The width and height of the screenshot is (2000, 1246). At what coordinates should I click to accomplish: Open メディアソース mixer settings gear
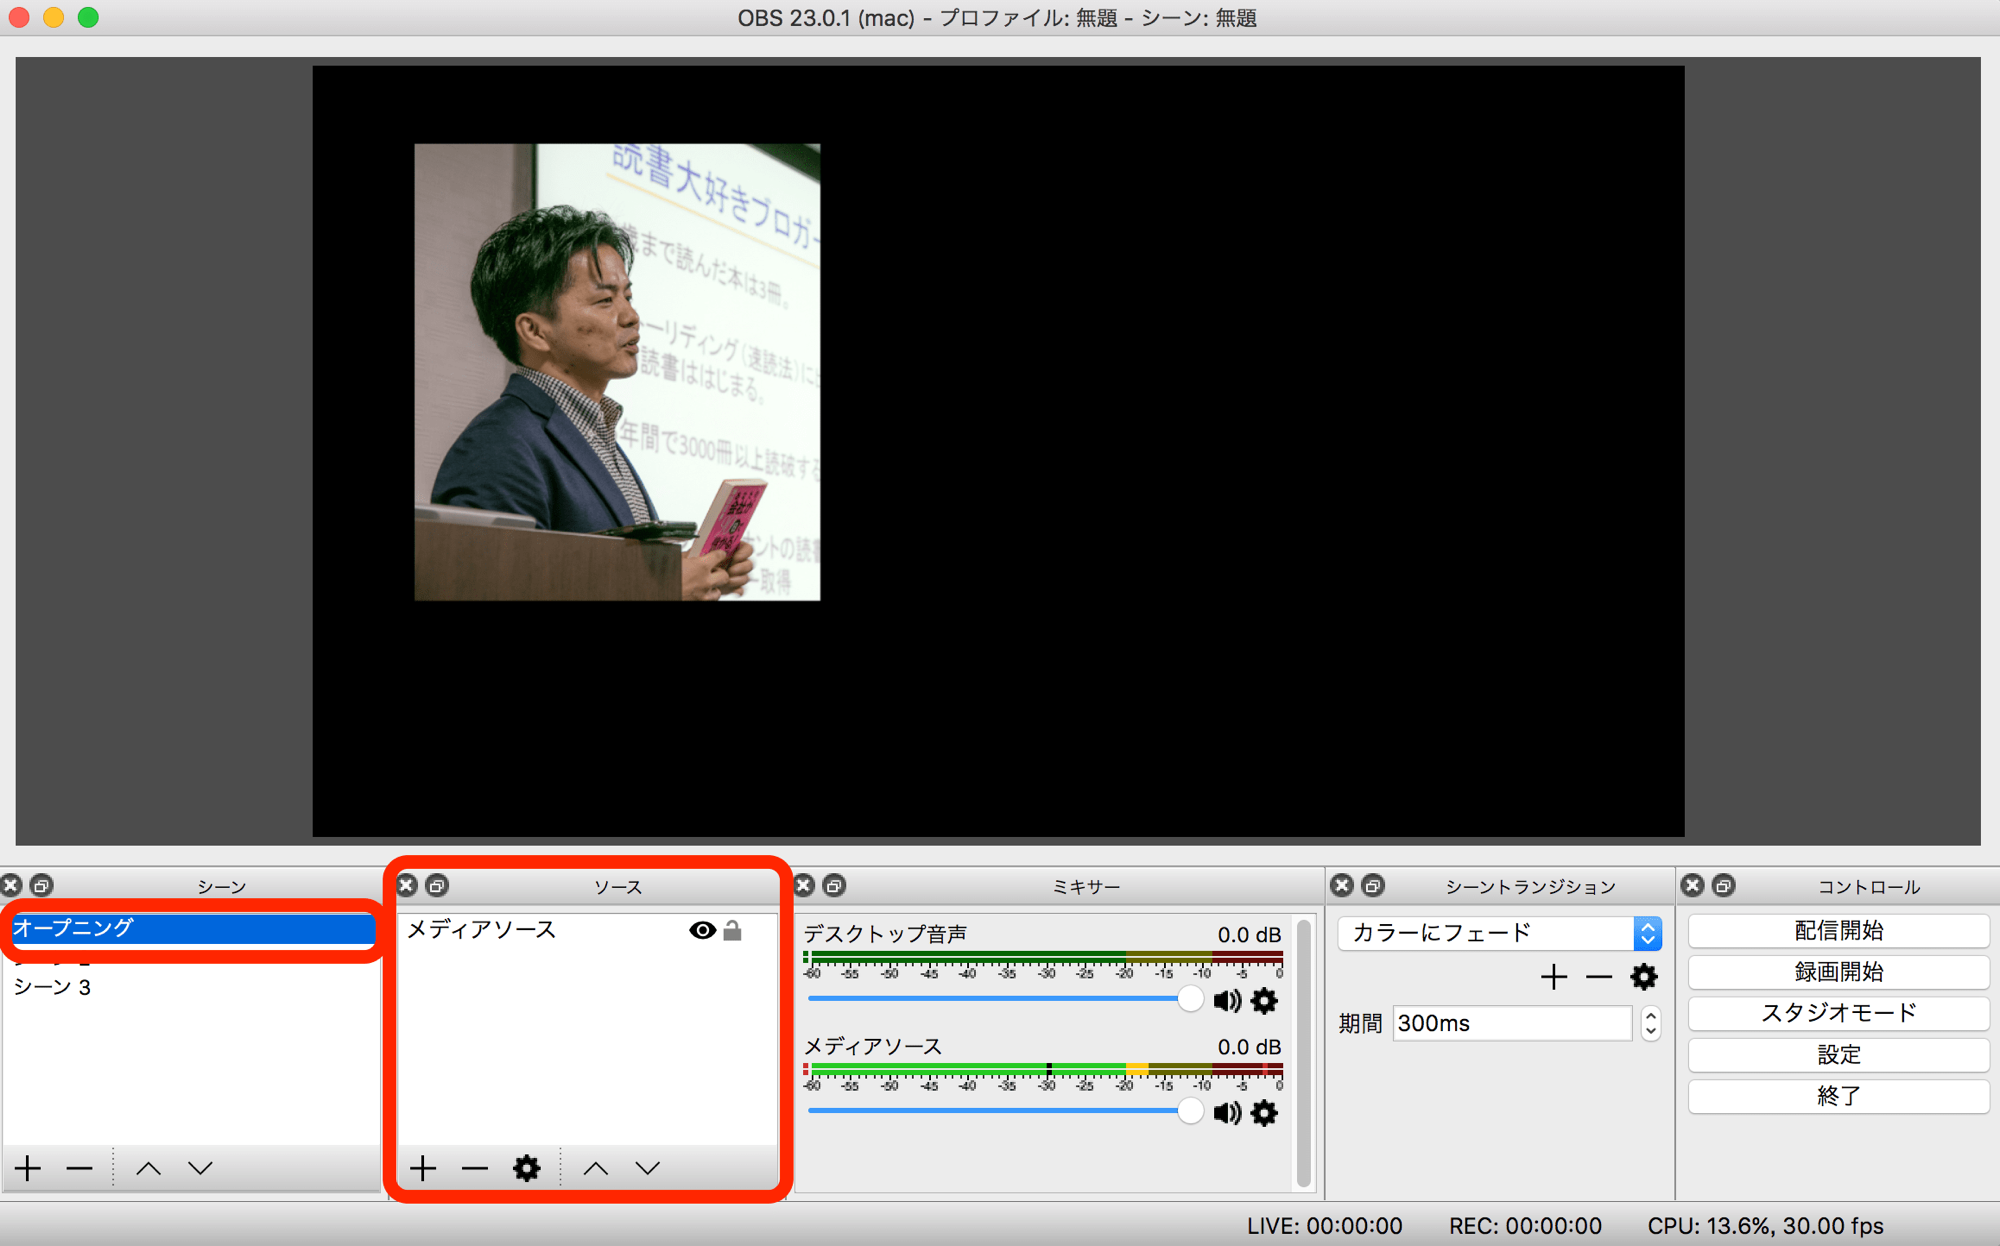point(1265,1113)
